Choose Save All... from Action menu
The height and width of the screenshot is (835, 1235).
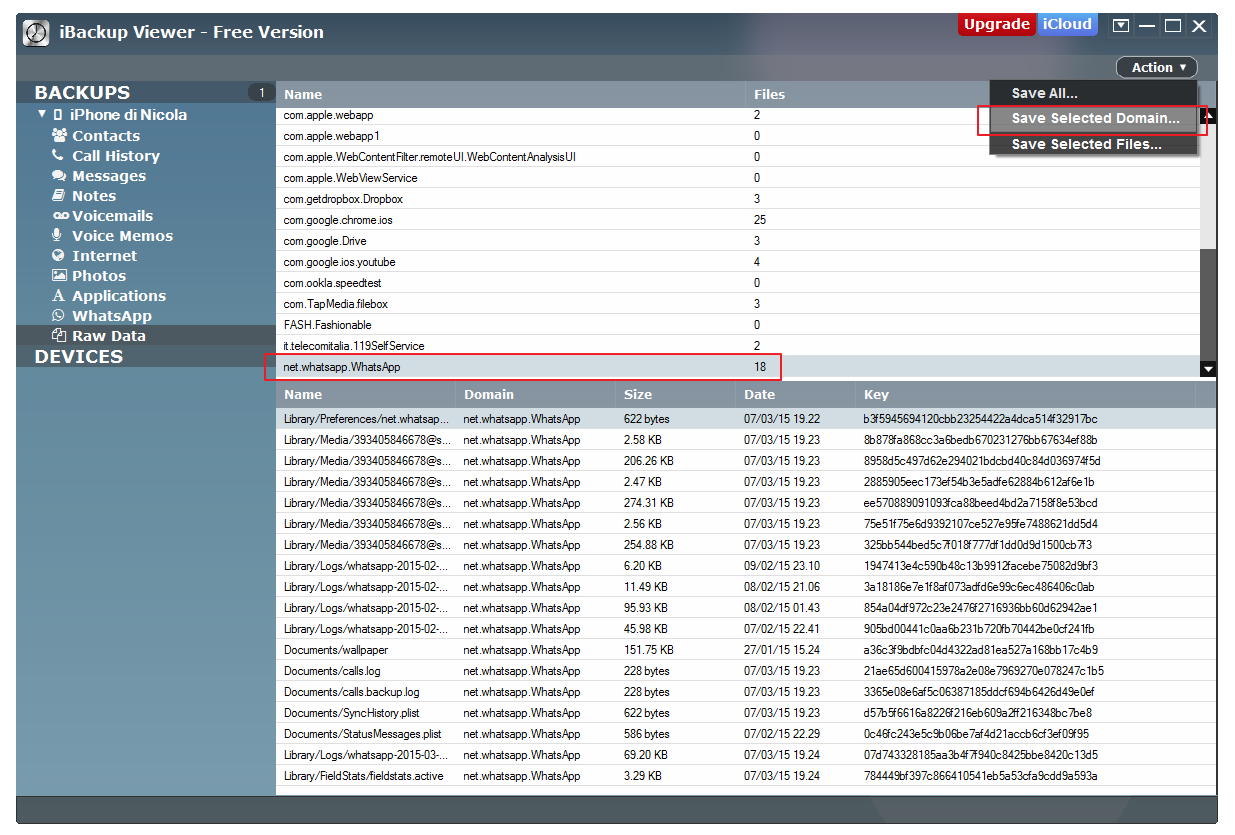(x=1093, y=93)
